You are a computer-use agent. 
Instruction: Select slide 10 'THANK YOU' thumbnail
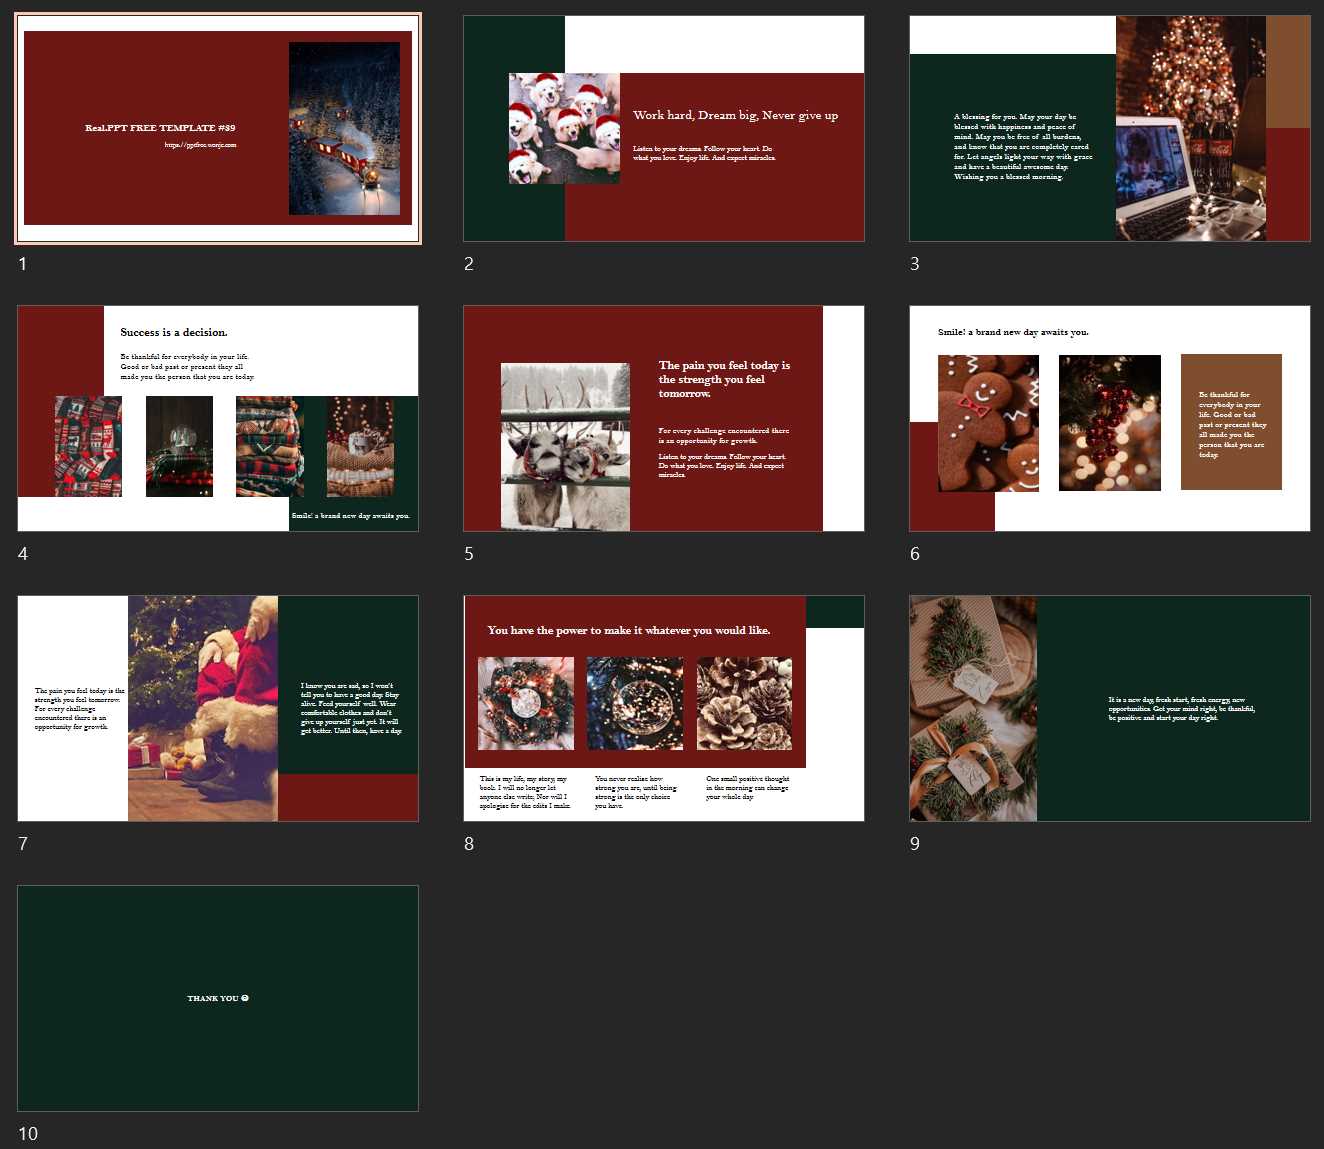[x=218, y=998]
